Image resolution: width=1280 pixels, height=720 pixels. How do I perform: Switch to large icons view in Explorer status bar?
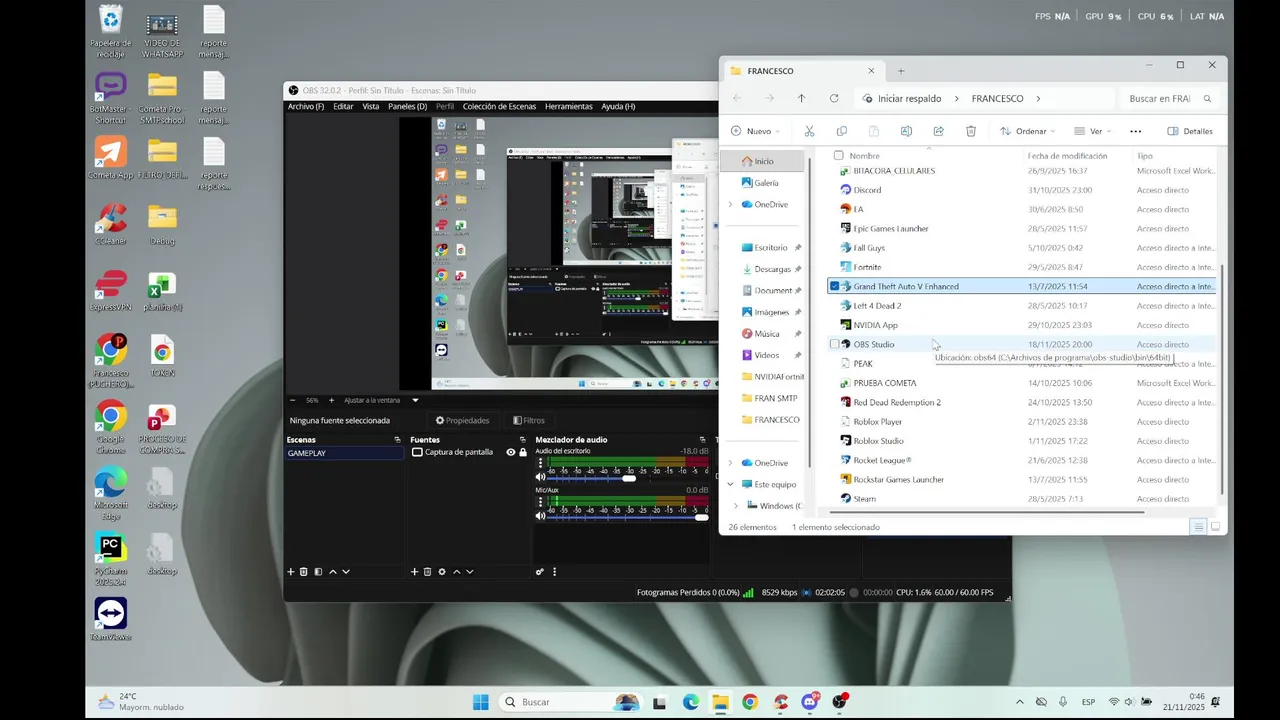[x=1215, y=526]
